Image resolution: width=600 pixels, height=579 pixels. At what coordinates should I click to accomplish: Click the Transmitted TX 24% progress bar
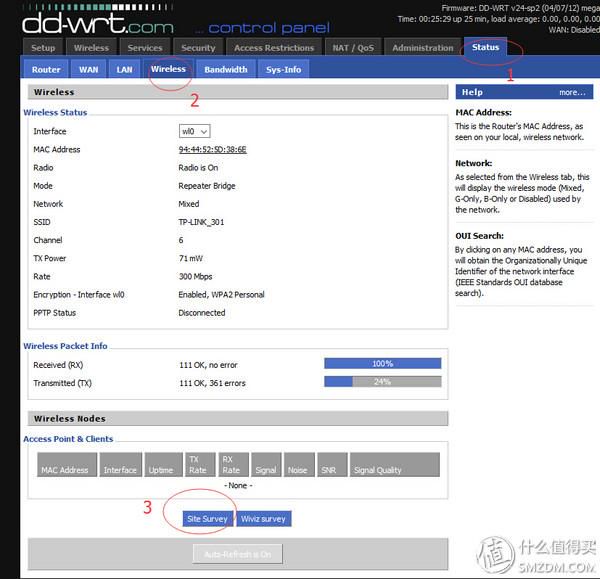[383, 382]
